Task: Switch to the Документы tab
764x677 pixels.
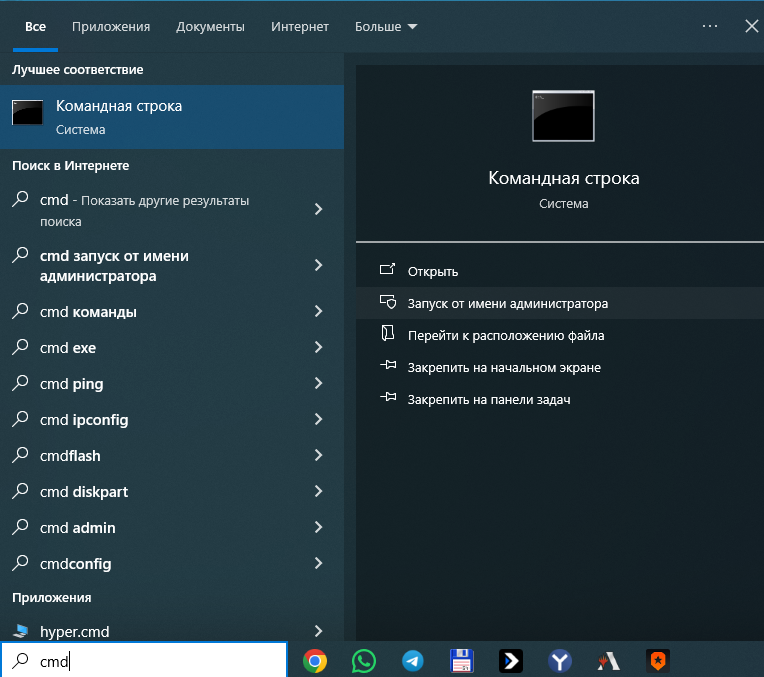Action: tap(210, 26)
